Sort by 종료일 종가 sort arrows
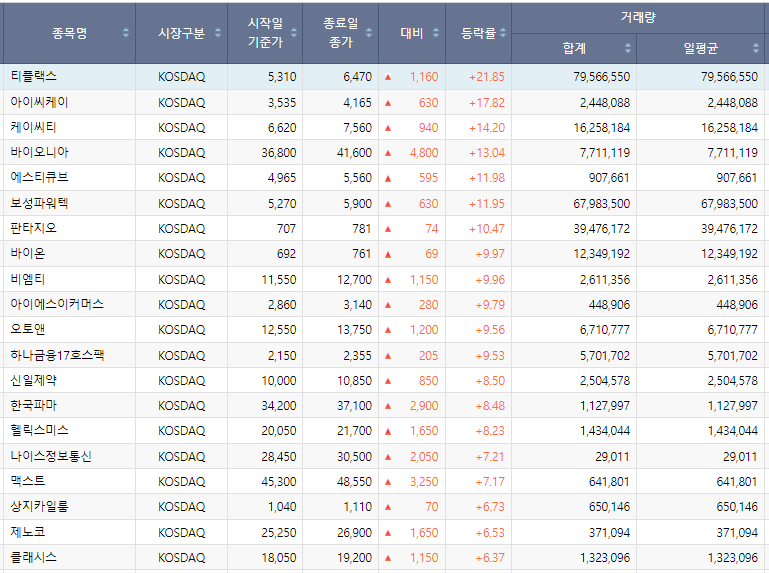 (x=369, y=33)
